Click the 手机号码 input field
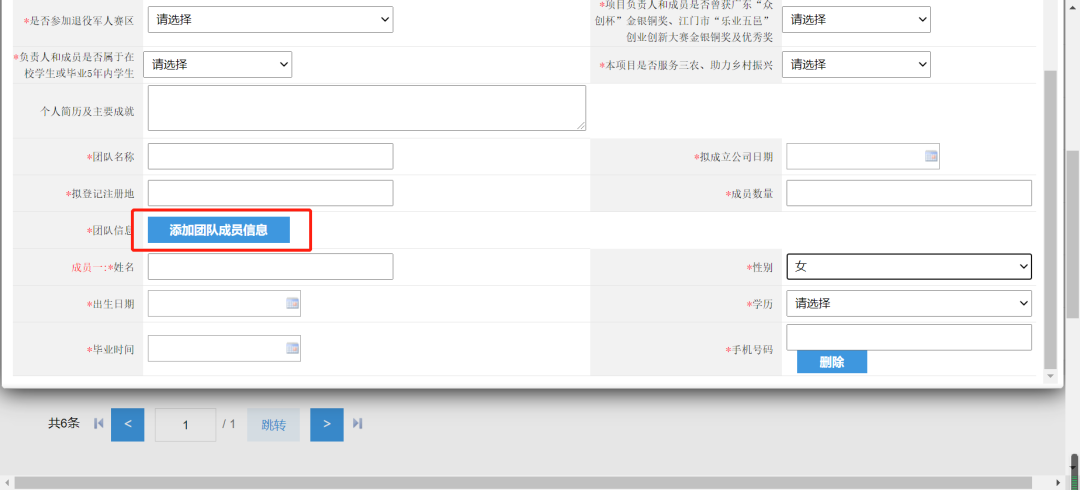 [909, 337]
